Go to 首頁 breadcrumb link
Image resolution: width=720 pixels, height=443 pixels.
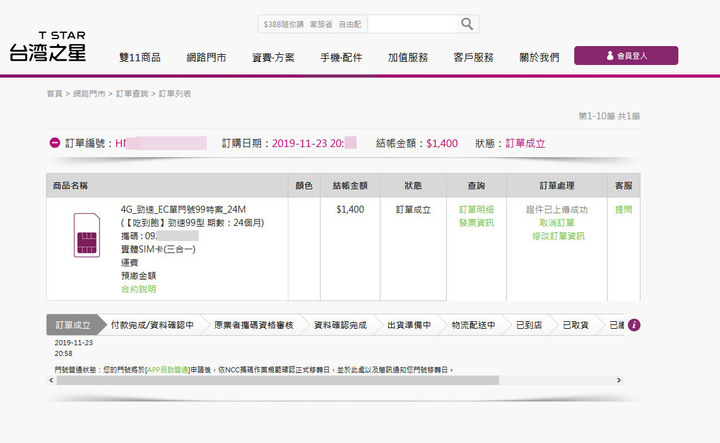tap(54, 94)
